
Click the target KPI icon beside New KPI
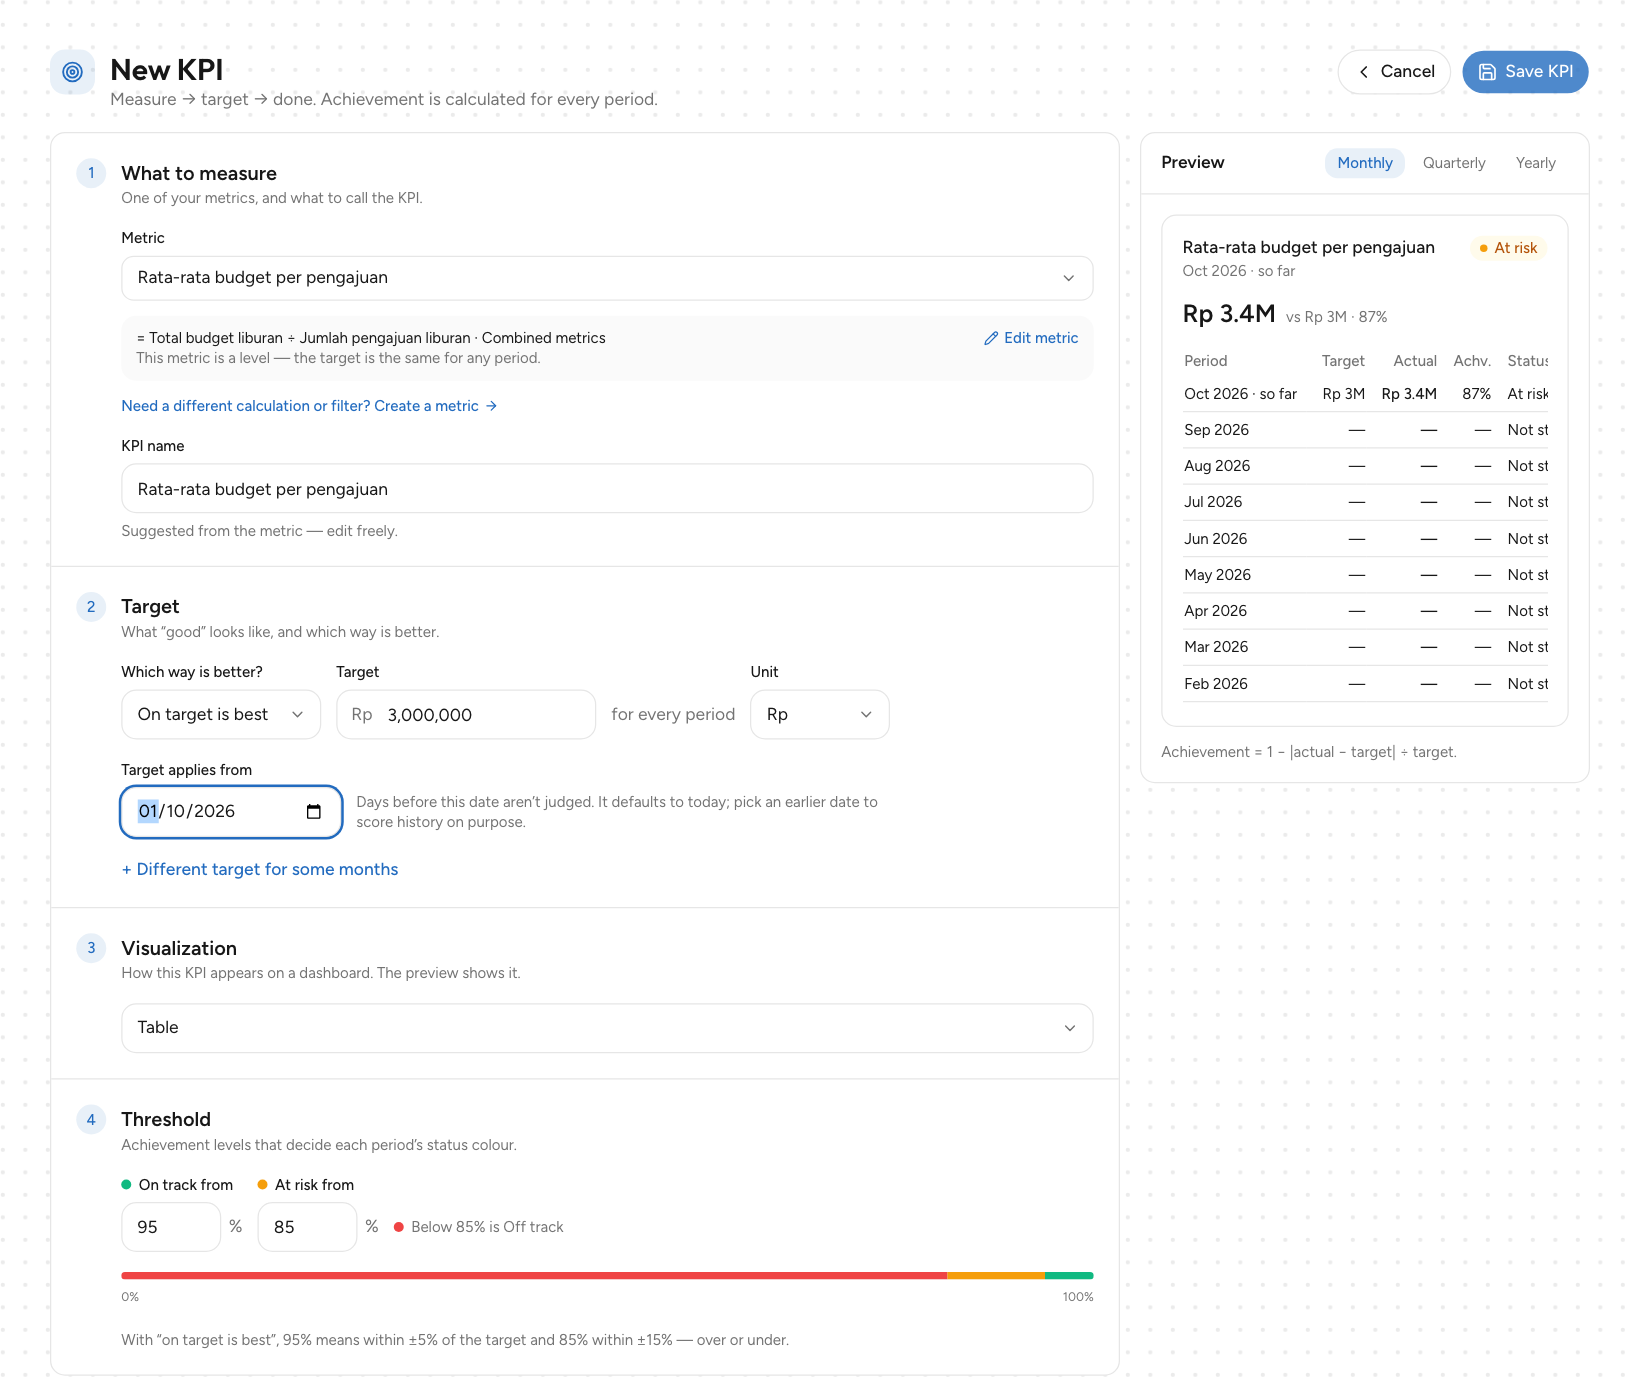72,72
